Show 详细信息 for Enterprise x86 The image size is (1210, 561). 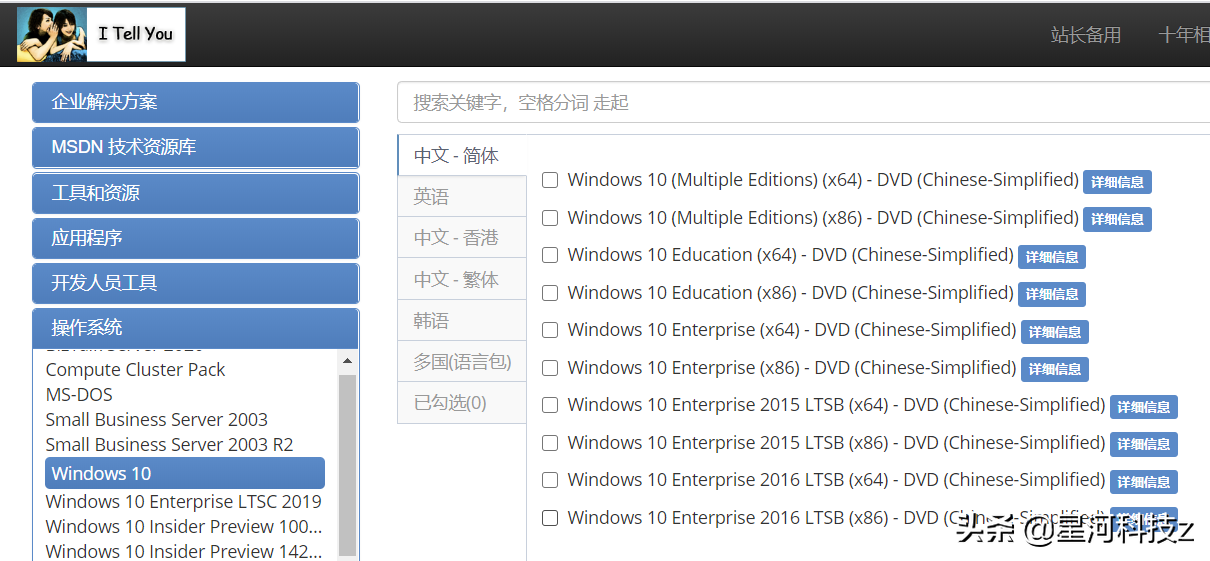click(x=1055, y=369)
